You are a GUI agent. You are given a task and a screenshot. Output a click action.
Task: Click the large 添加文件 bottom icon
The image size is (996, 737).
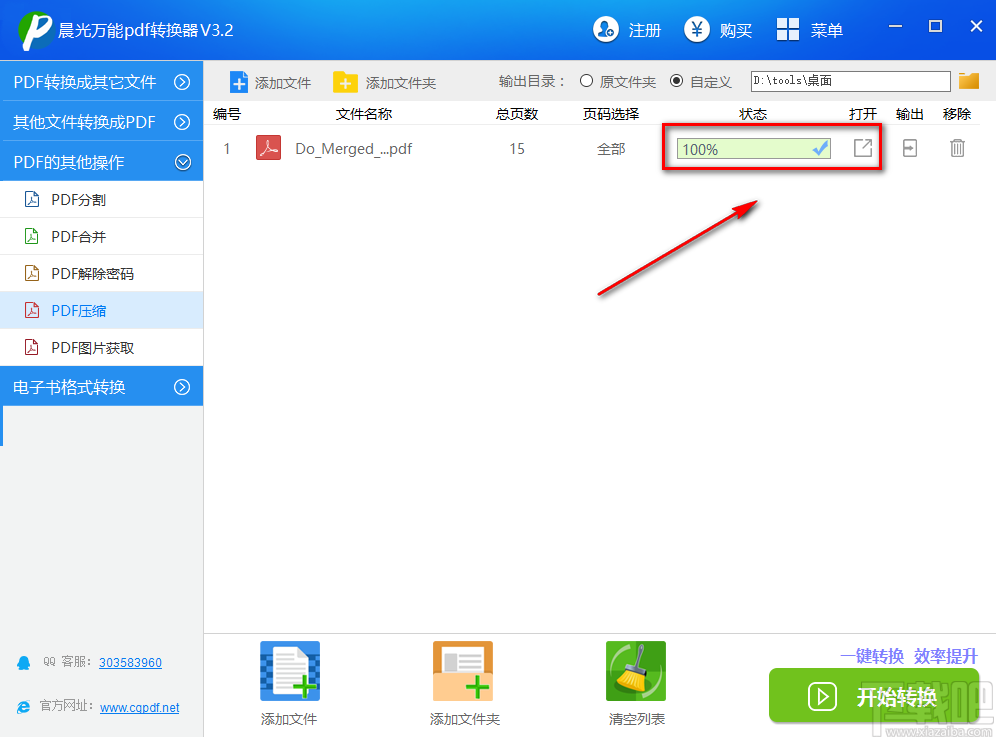290,671
